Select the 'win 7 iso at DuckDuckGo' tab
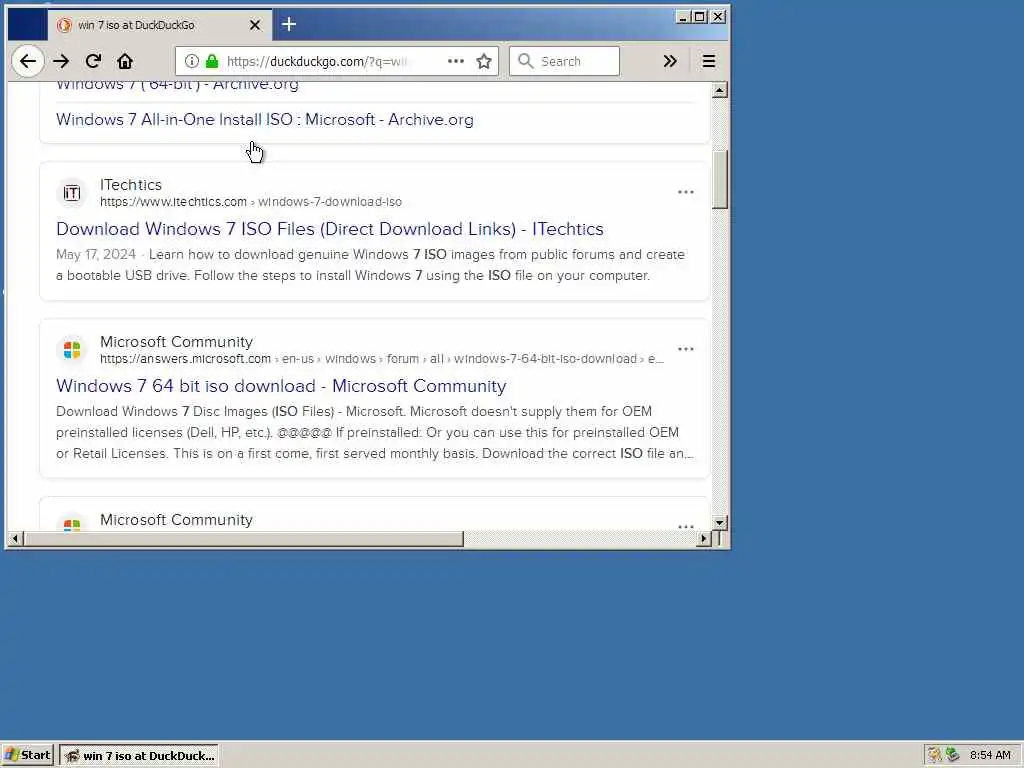Image resolution: width=1024 pixels, height=768 pixels. (159, 25)
